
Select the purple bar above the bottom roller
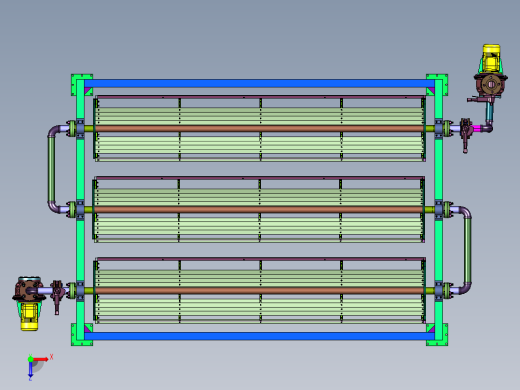pyautogui.click(x=261, y=259)
